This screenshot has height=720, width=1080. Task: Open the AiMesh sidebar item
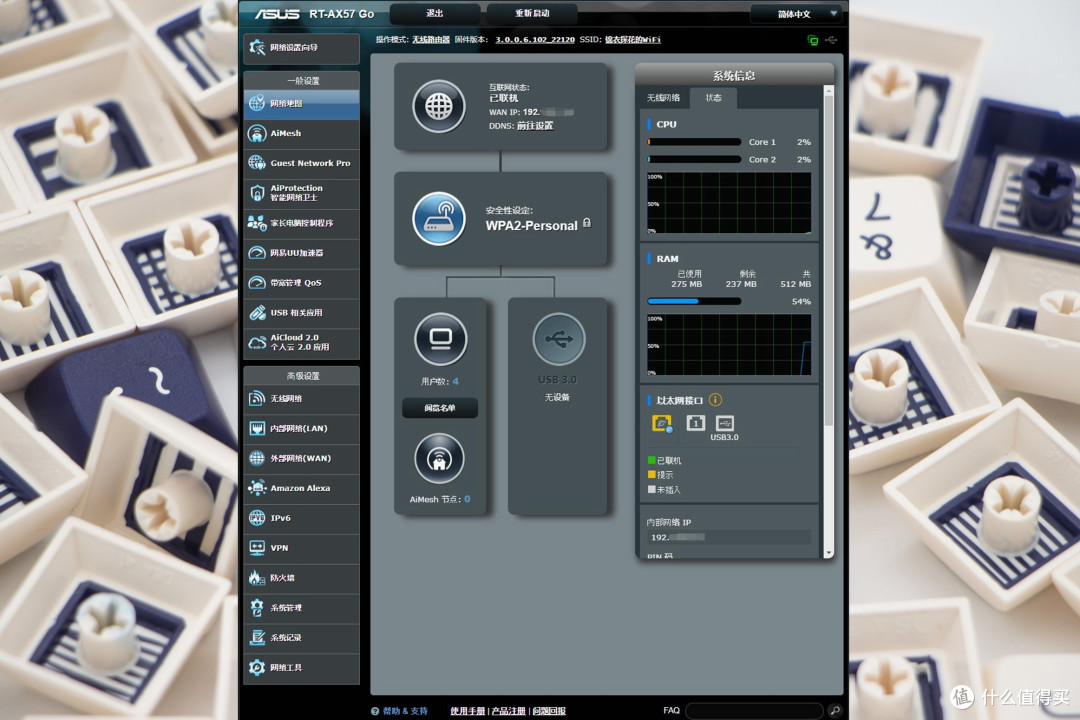[301, 133]
